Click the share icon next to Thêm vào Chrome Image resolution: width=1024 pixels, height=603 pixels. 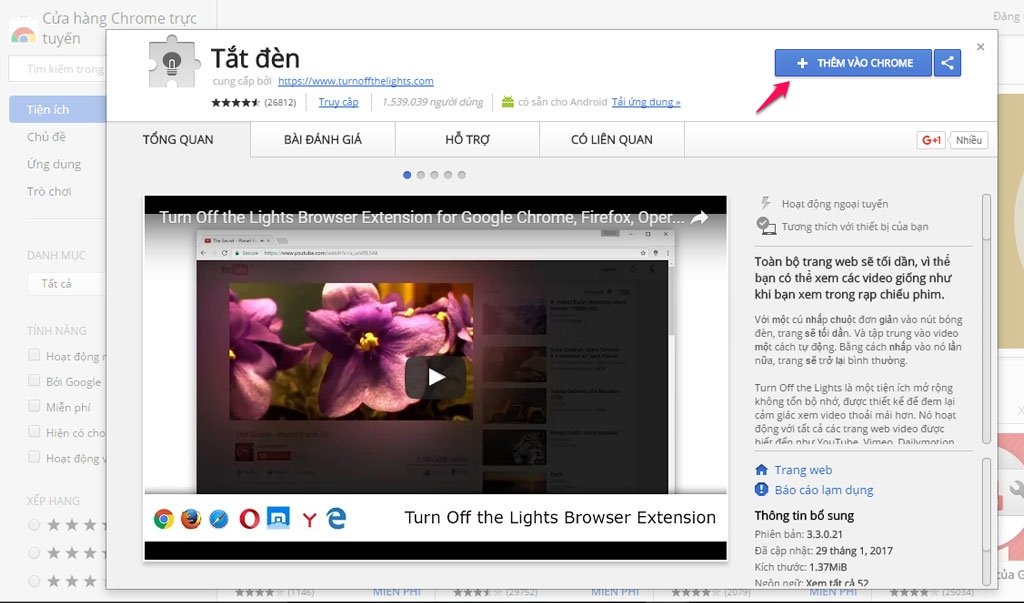pos(947,63)
